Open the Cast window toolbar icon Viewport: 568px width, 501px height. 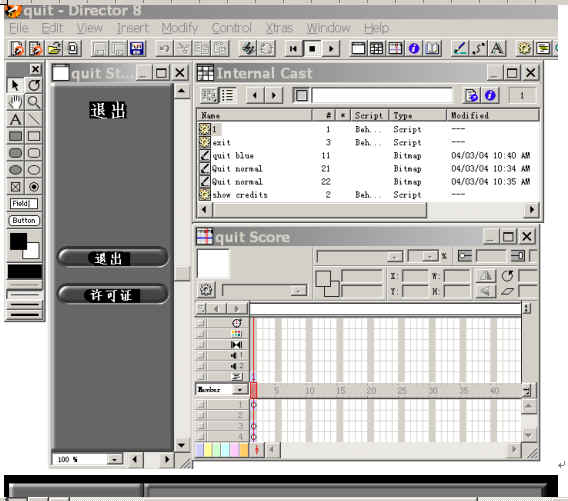coord(377,48)
